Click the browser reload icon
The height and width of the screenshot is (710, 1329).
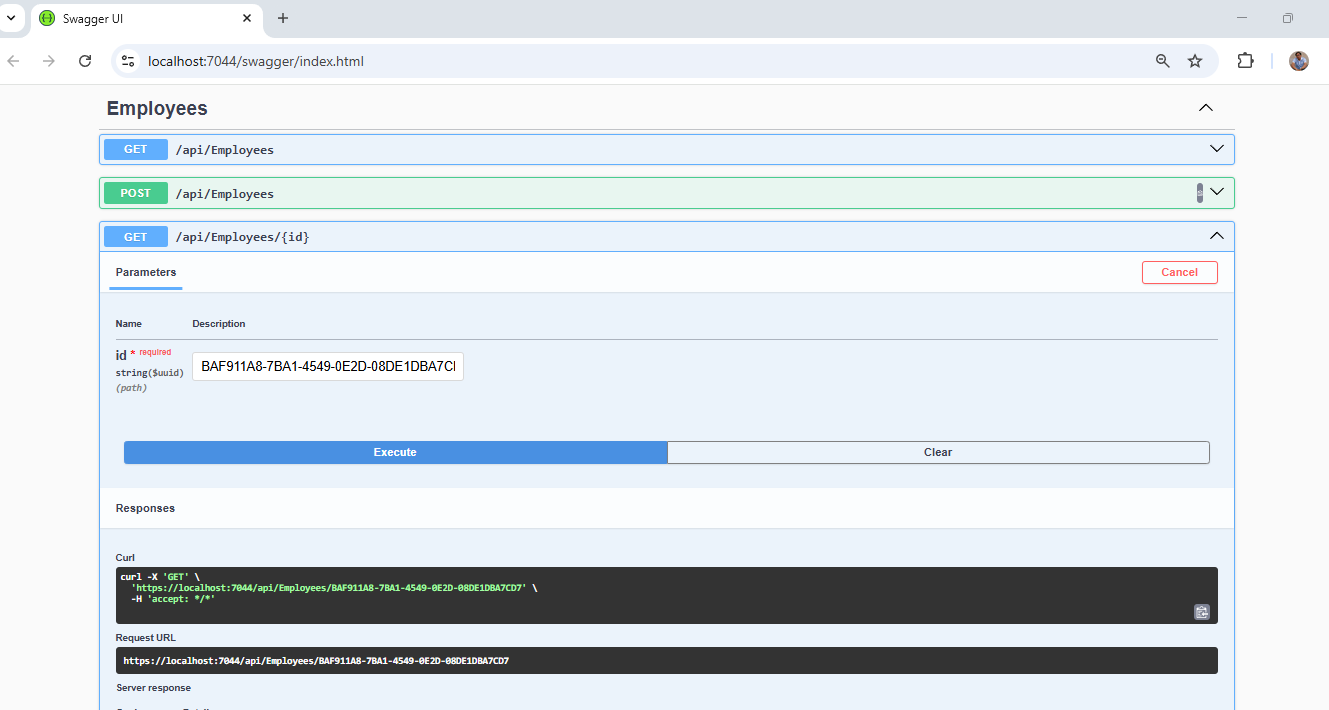[x=85, y=61]
